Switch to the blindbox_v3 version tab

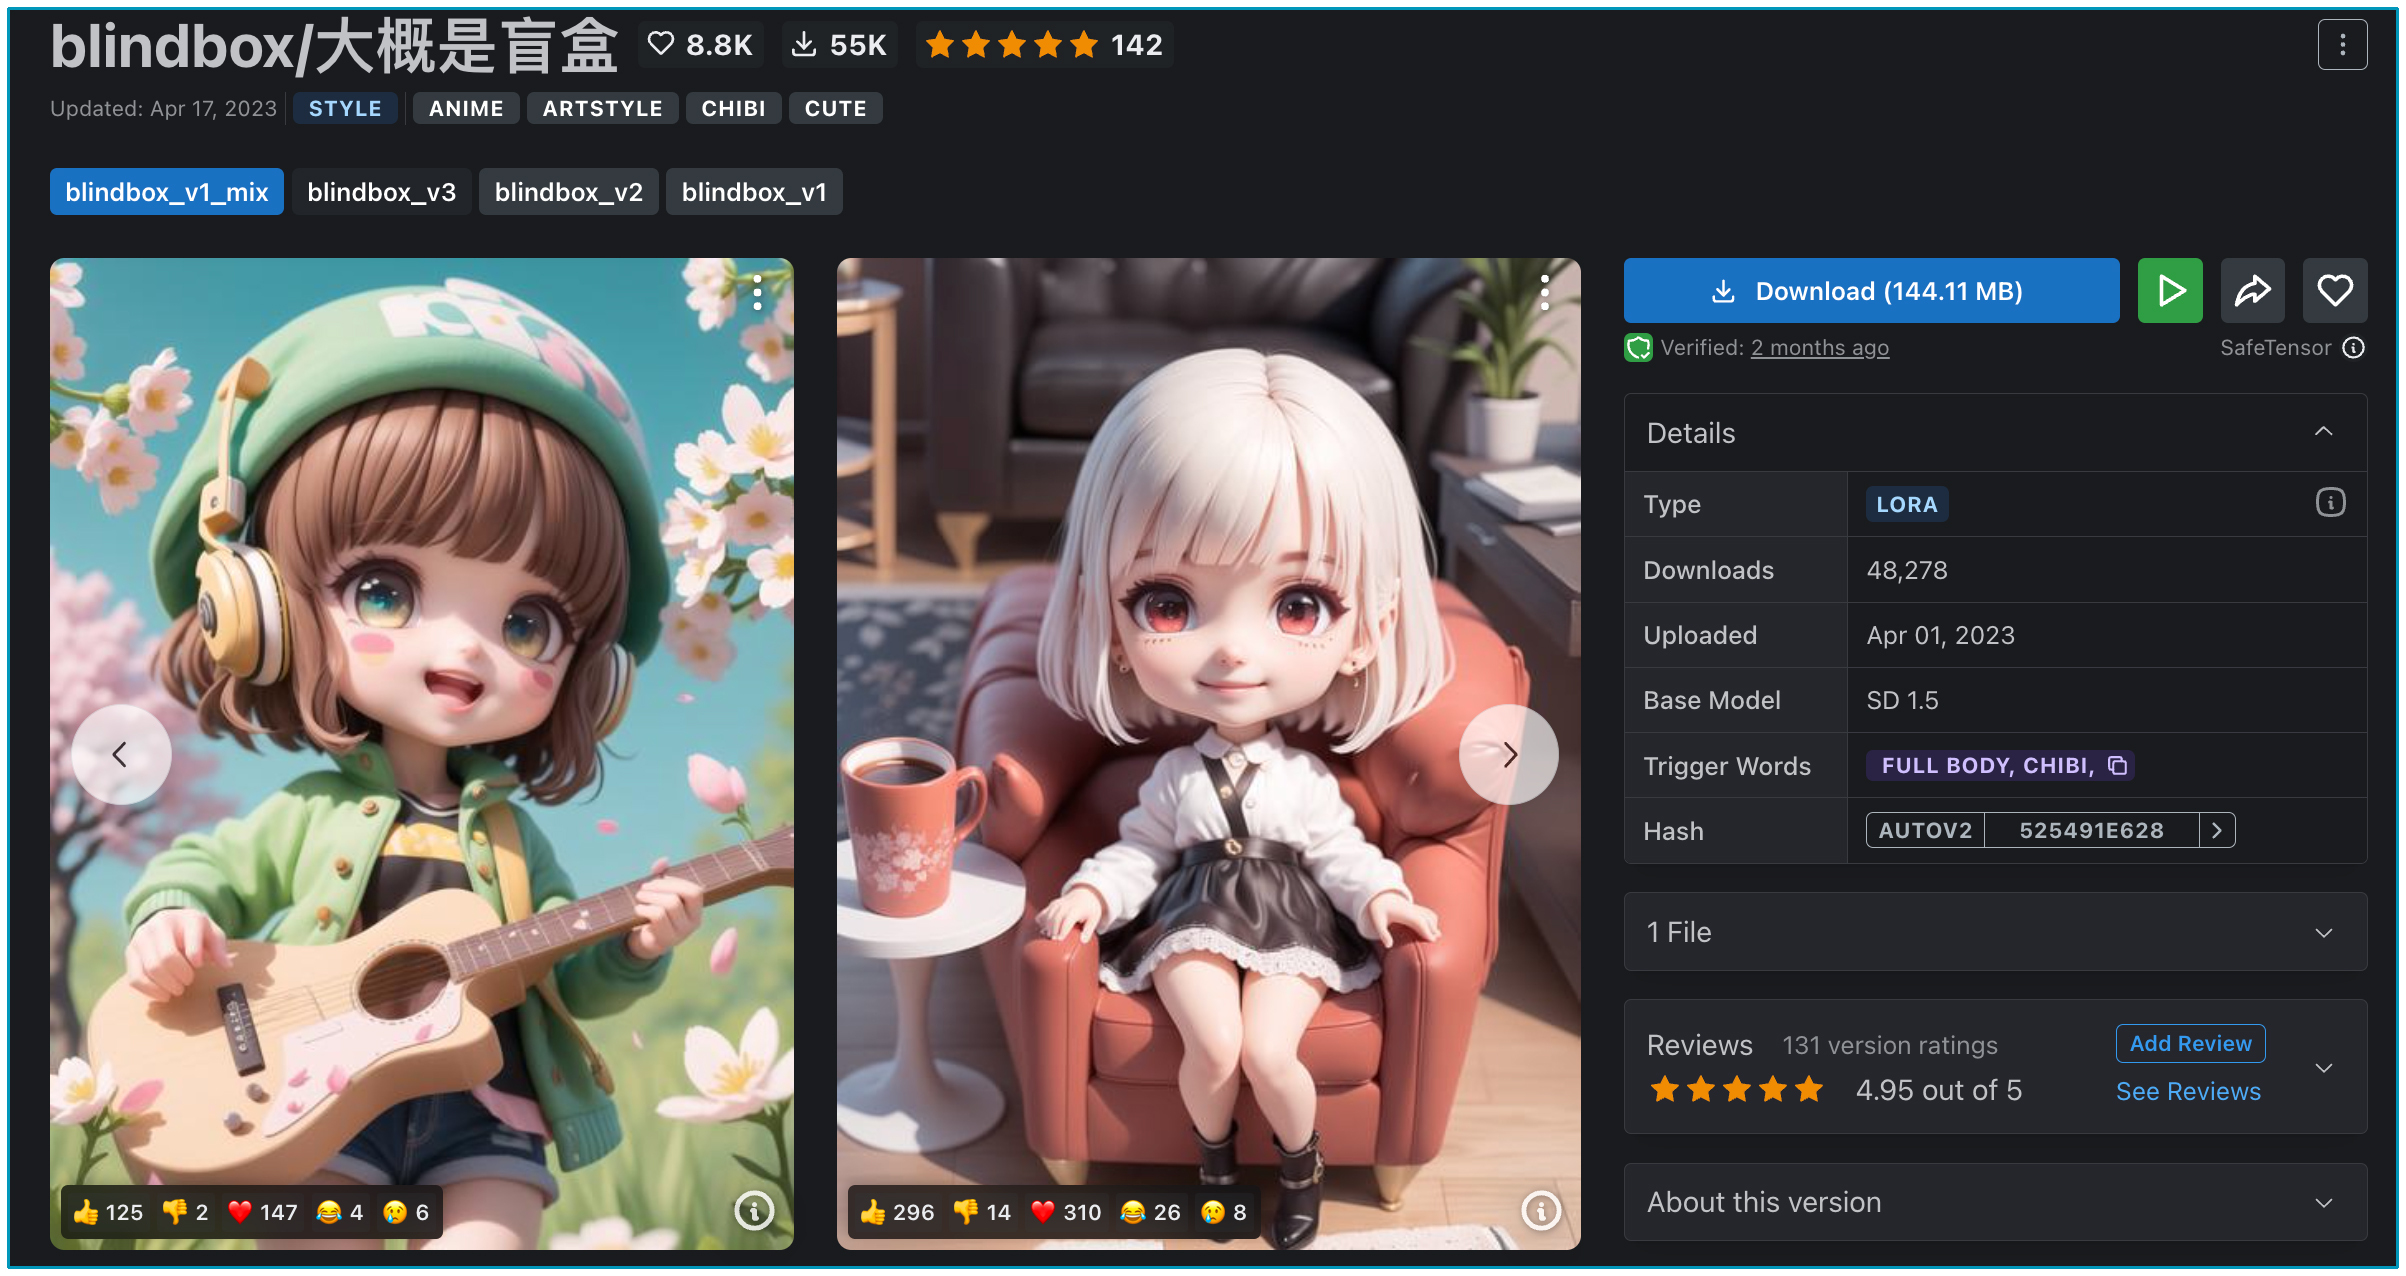point(381,192)
